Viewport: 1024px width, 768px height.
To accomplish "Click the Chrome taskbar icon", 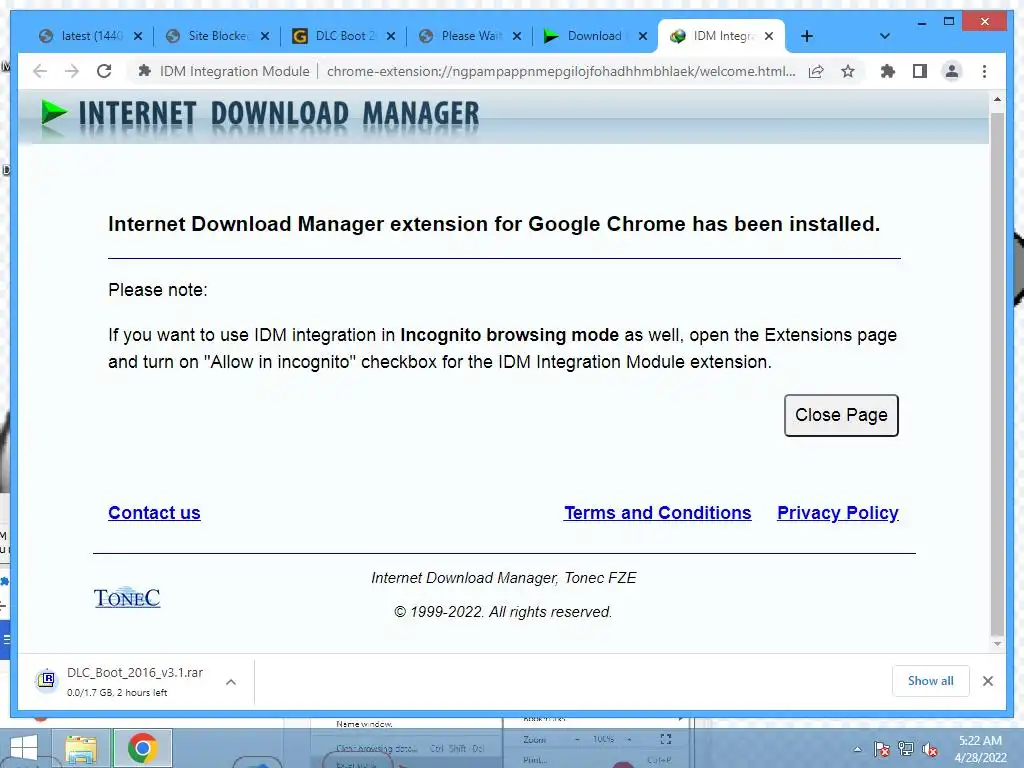I will point(142,748).
